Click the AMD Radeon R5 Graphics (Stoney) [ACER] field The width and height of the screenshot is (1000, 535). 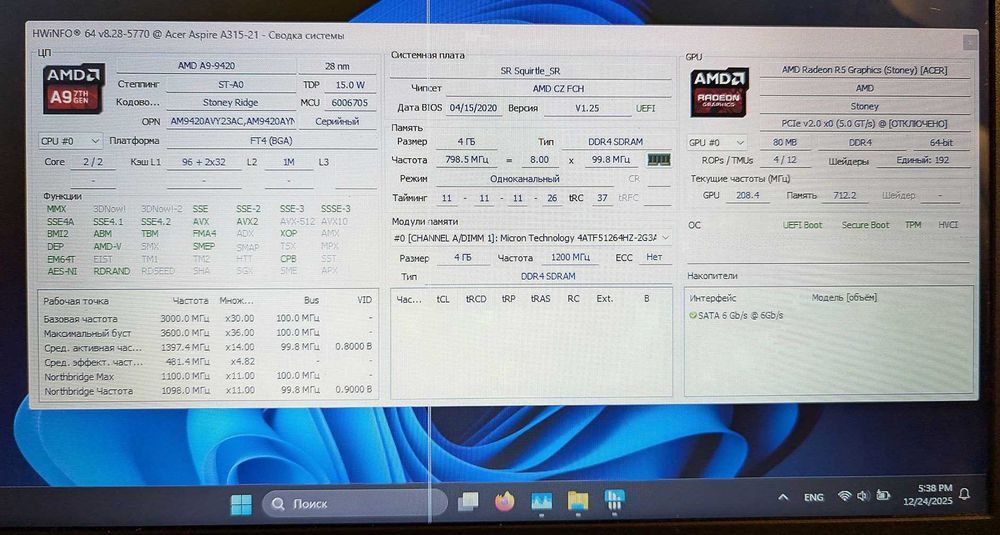pyautogui.click(x=865, y=70)
